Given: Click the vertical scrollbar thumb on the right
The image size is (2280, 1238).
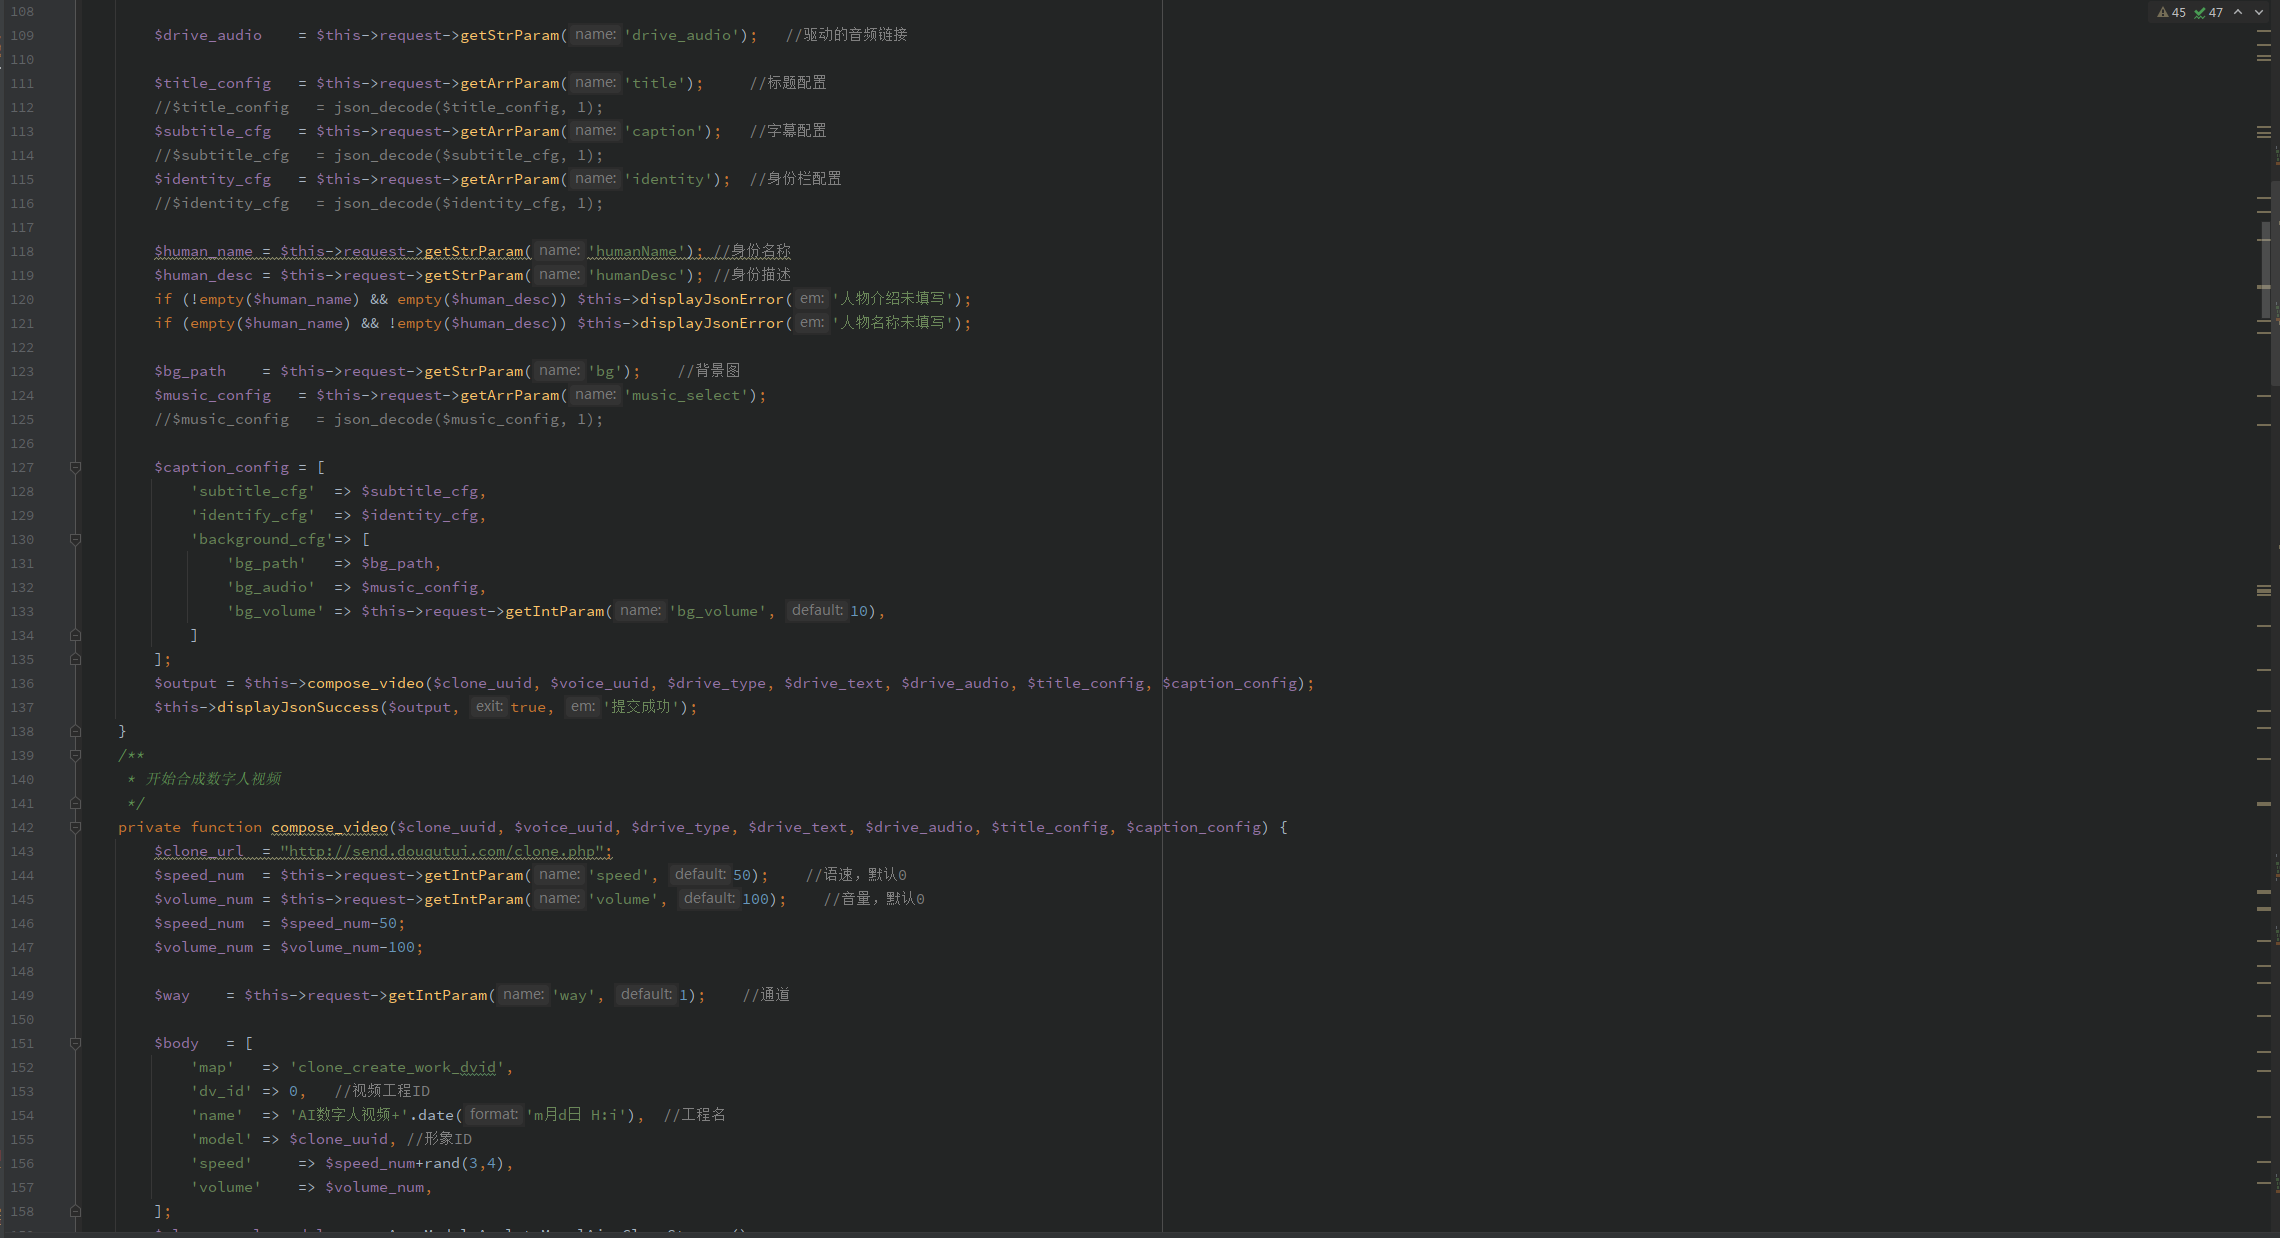Looking at the screenshot, I should tap(2265, 270).
